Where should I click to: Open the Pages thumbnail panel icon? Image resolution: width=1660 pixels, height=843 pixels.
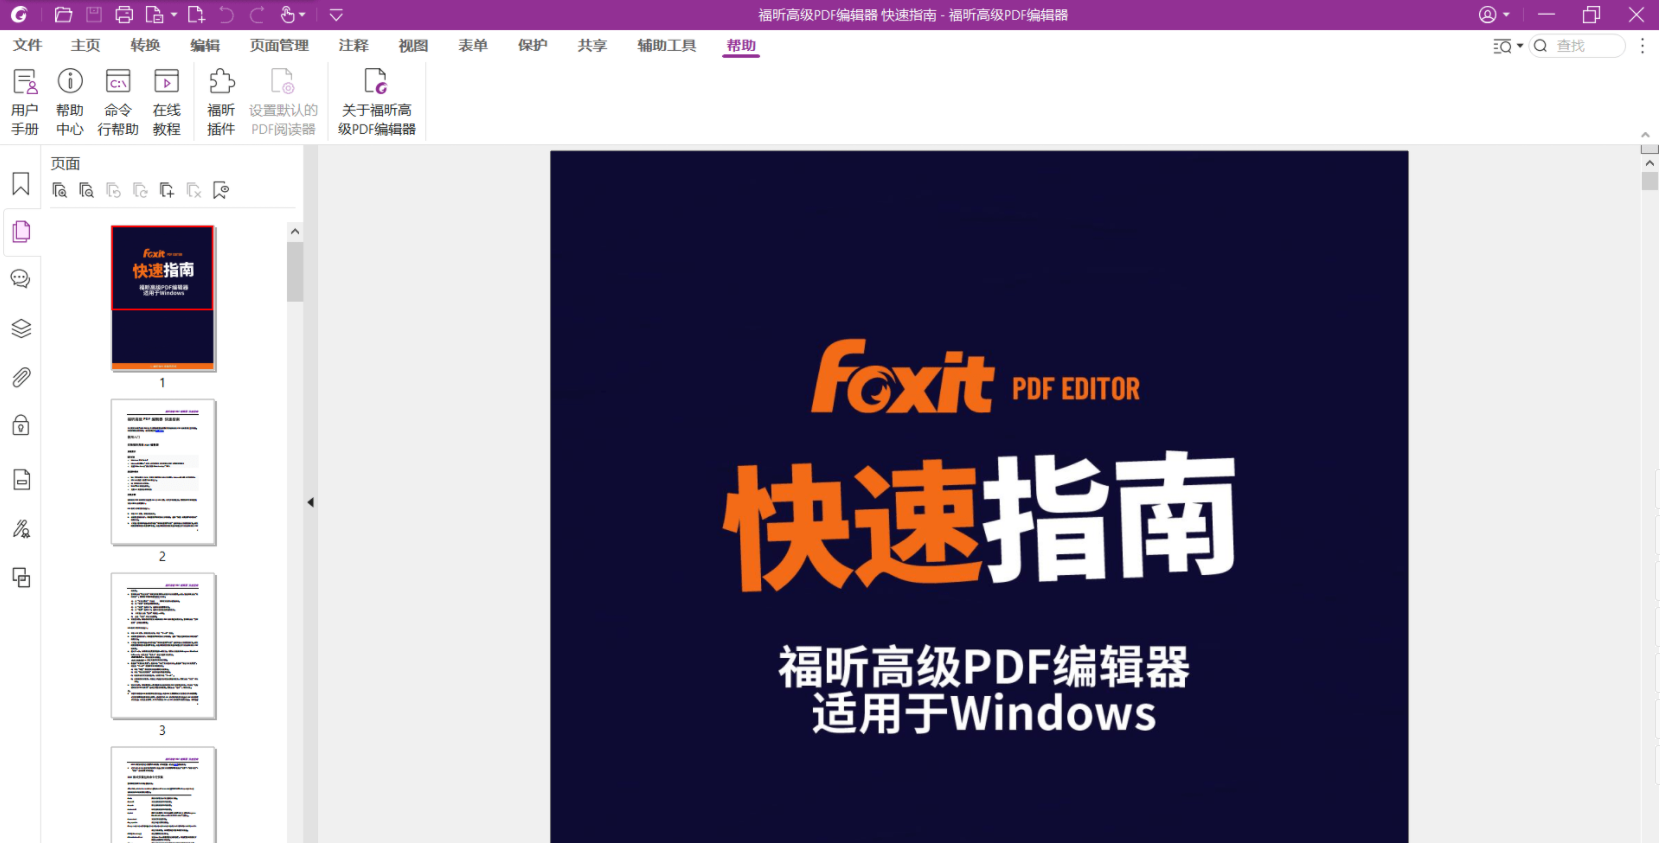point(21,232)
